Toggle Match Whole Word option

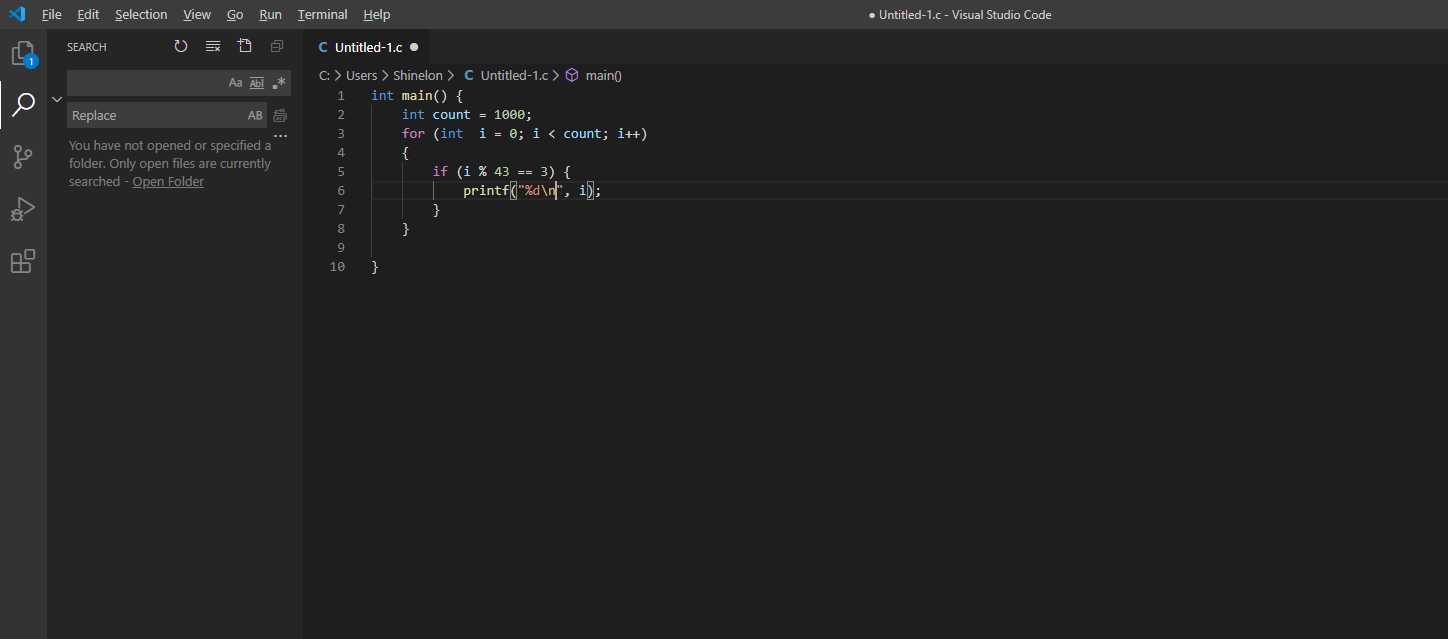(257, 83)
